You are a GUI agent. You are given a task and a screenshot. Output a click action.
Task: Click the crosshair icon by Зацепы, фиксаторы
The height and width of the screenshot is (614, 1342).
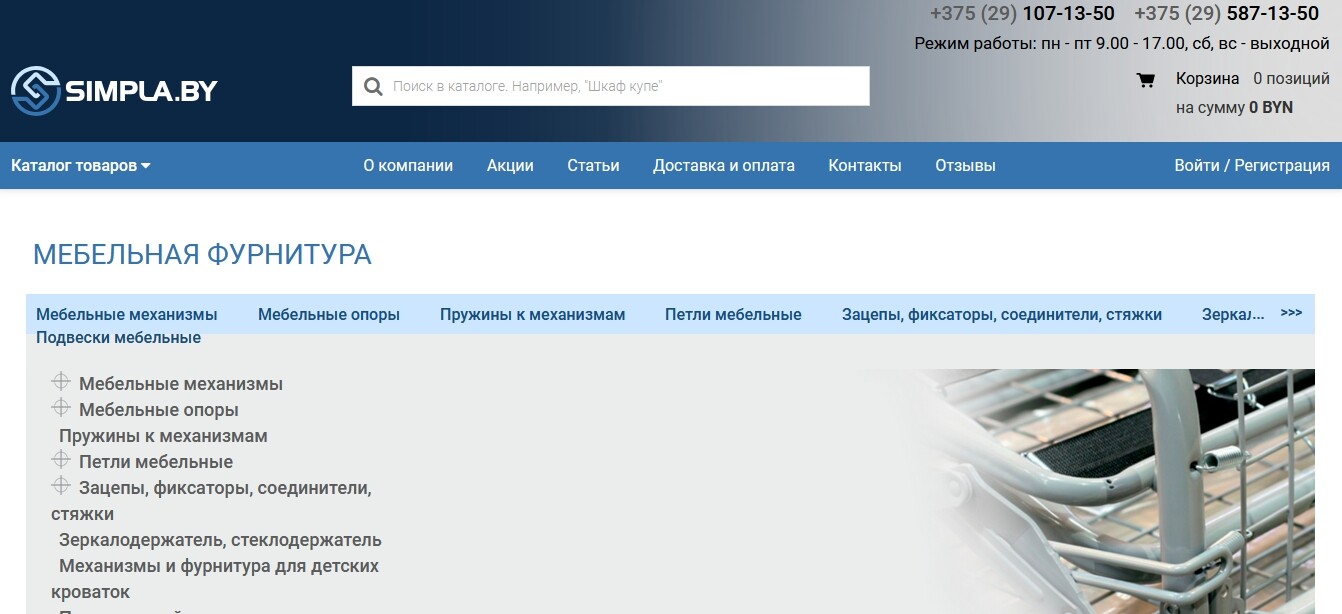59,485
